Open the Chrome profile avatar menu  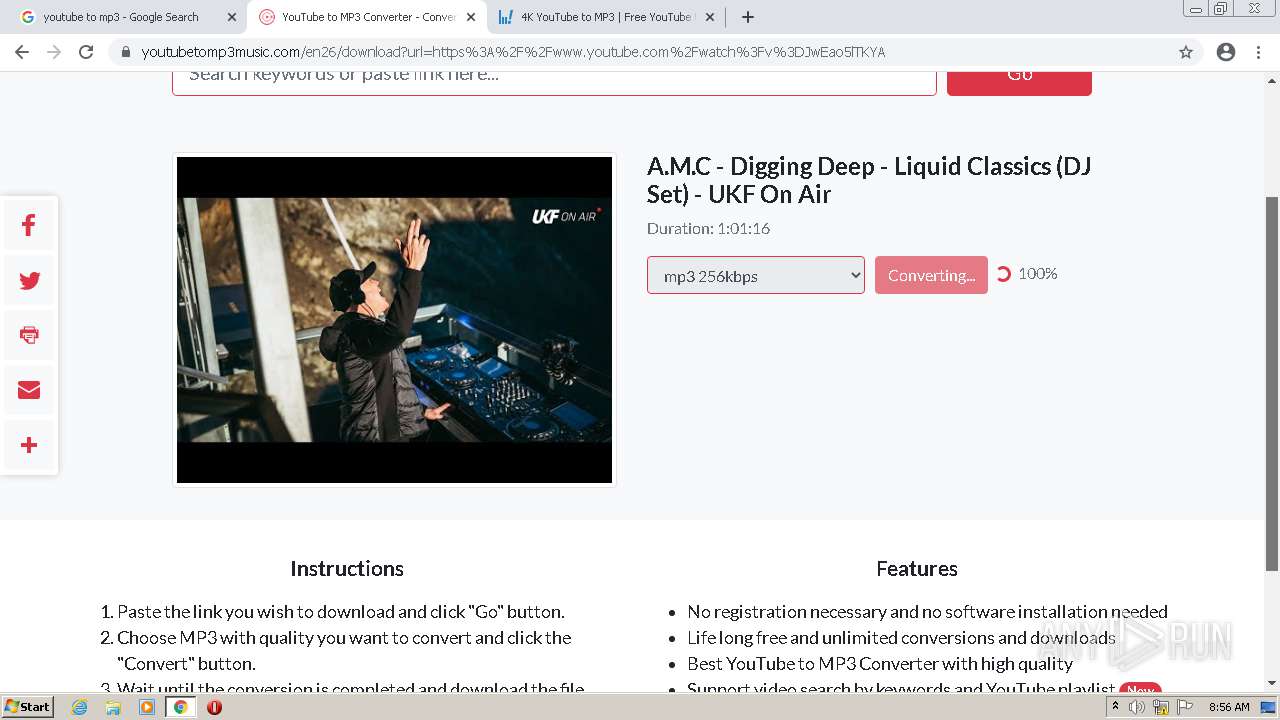(x=1226, y=52)
